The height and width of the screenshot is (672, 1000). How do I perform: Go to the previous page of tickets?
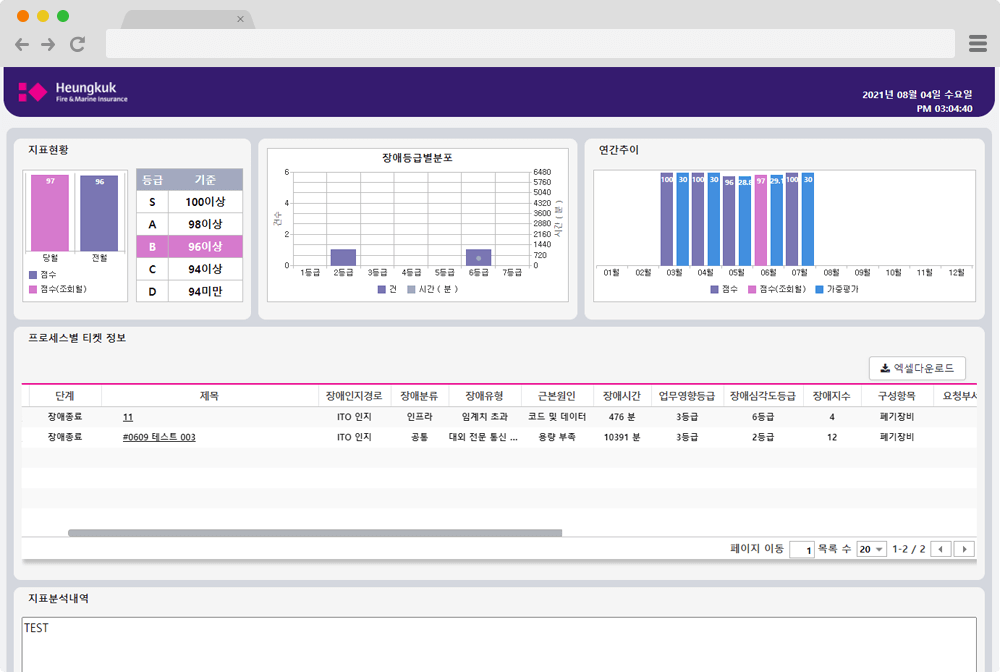click(x=941, y=549)
